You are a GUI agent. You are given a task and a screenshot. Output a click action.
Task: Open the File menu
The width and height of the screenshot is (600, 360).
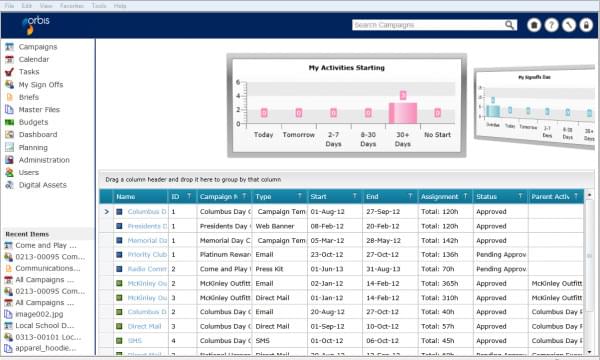[9, 6]
